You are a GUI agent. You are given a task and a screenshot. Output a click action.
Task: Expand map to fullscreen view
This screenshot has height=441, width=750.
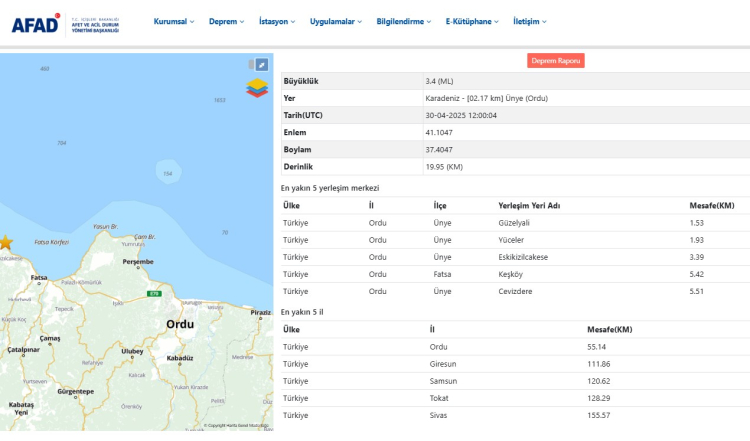262,64
